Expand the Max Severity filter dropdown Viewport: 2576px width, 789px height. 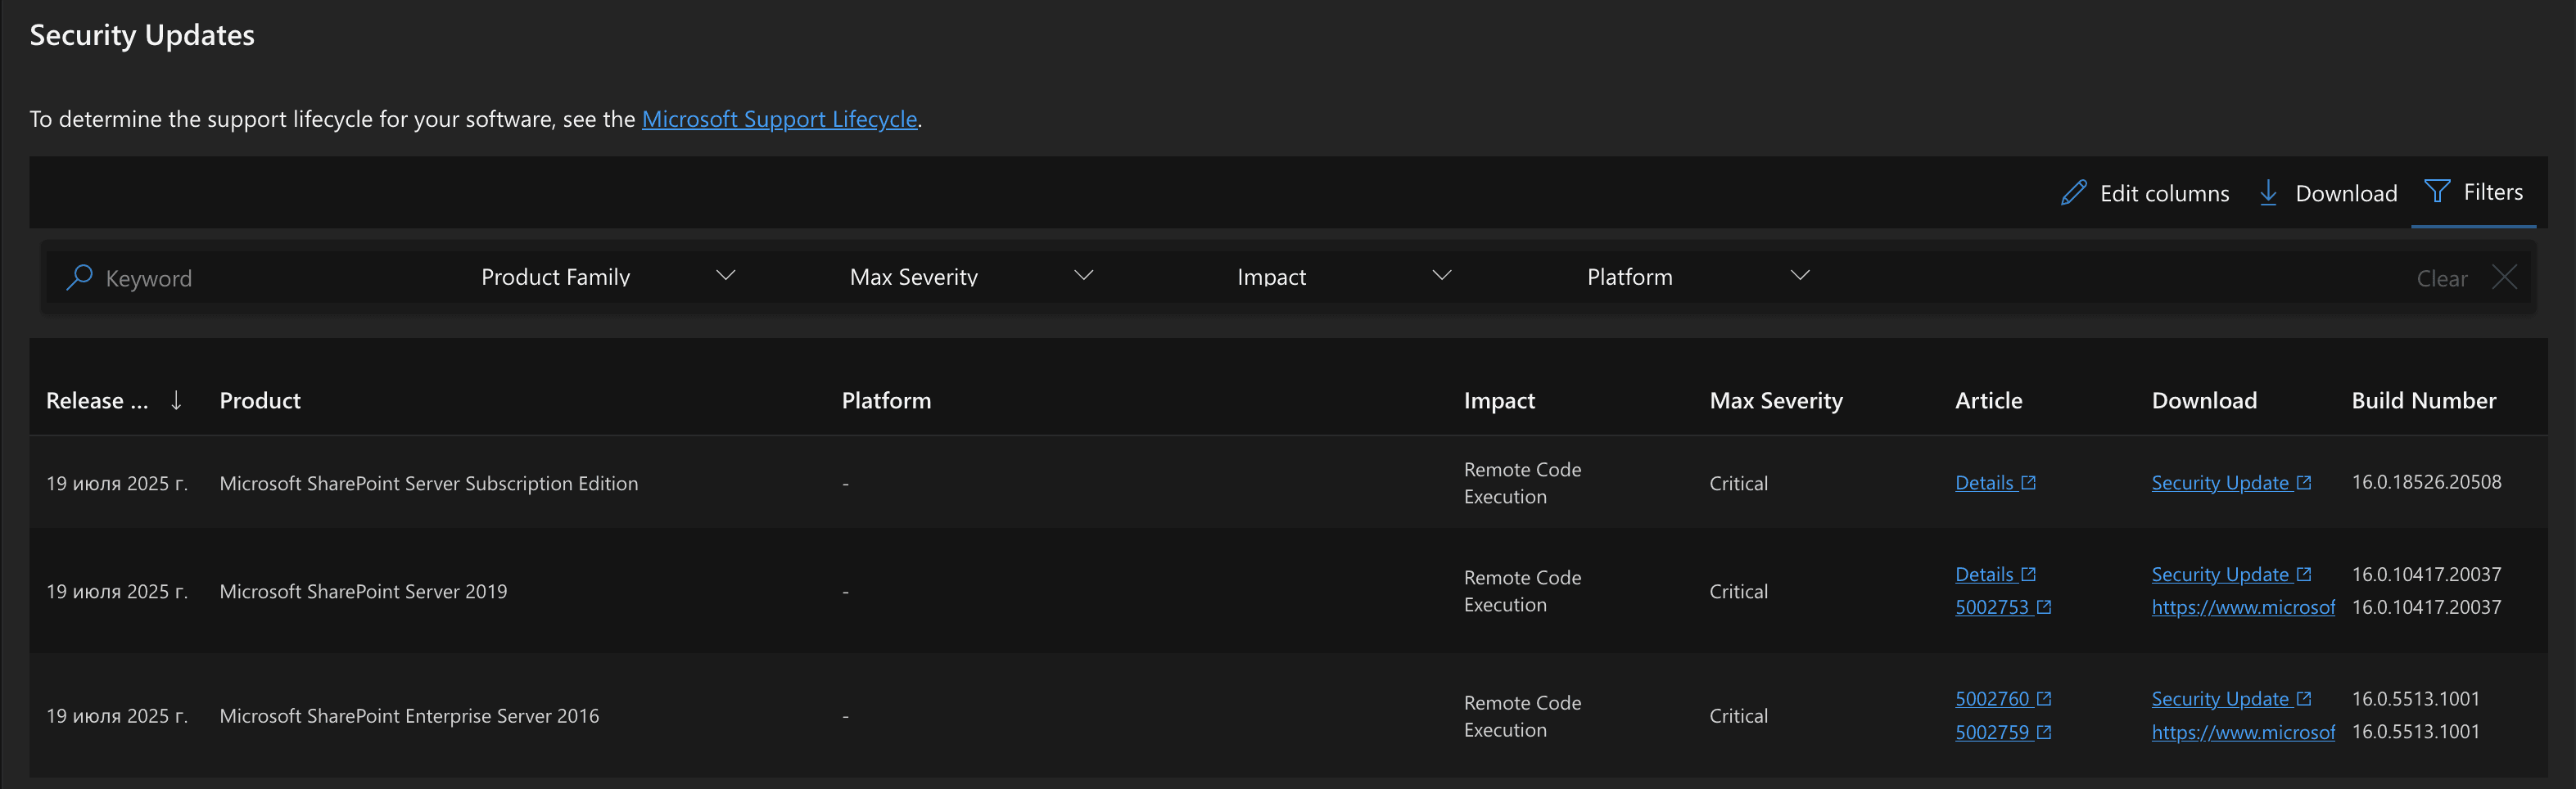pyautogui.click(x=971, y=277)
